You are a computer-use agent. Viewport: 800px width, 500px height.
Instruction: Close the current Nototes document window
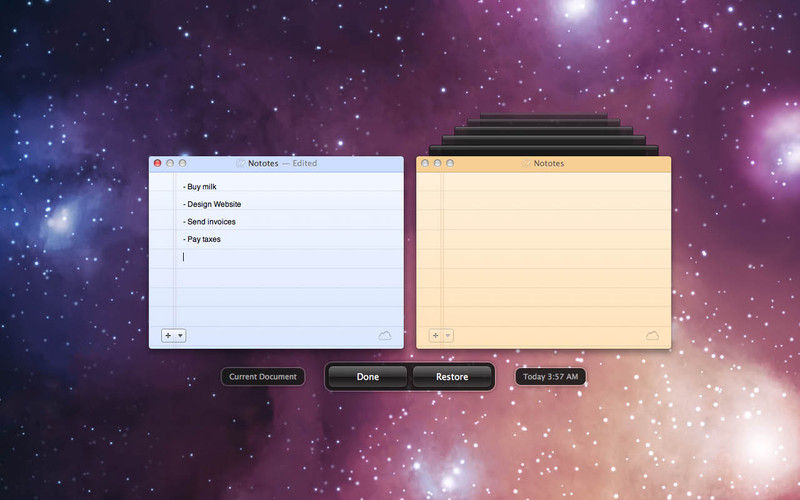point(158,163)
